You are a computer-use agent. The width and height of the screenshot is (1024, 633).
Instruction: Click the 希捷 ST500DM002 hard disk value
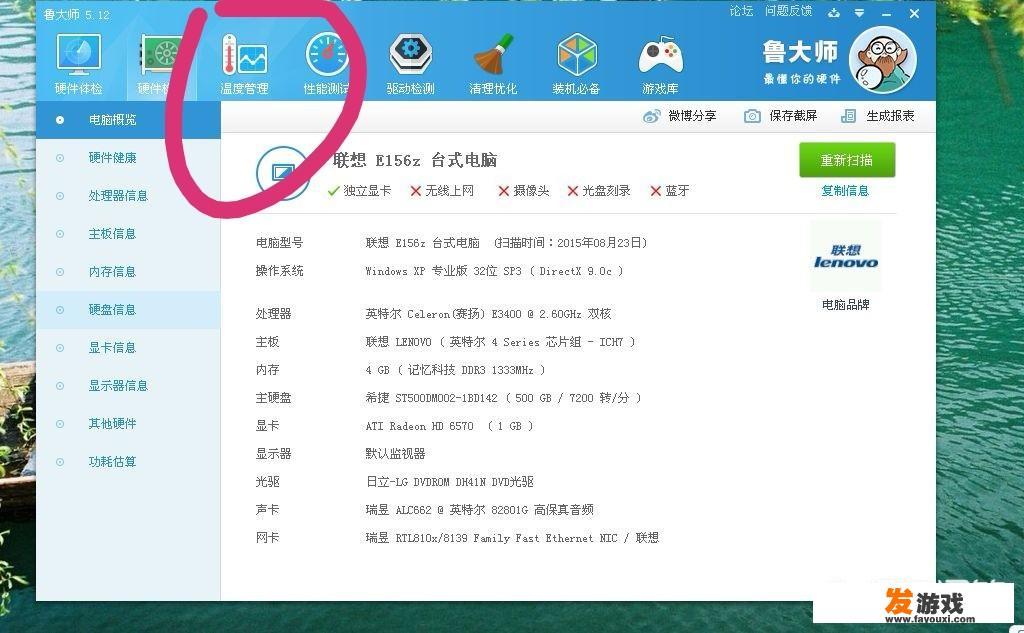(503, 398)
